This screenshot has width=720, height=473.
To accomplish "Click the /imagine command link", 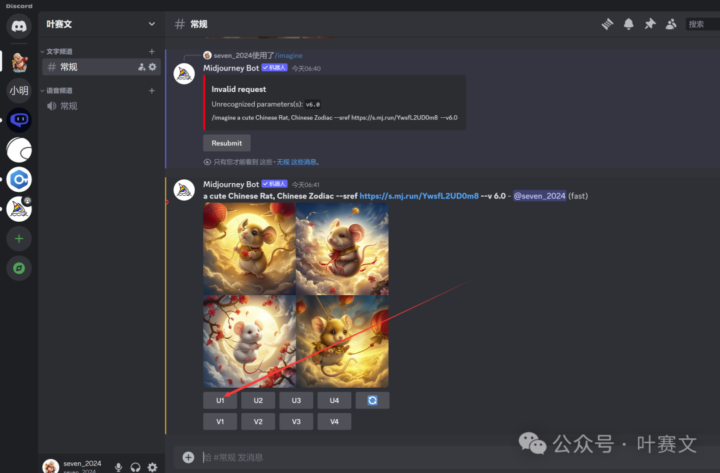I will [289, 56].
